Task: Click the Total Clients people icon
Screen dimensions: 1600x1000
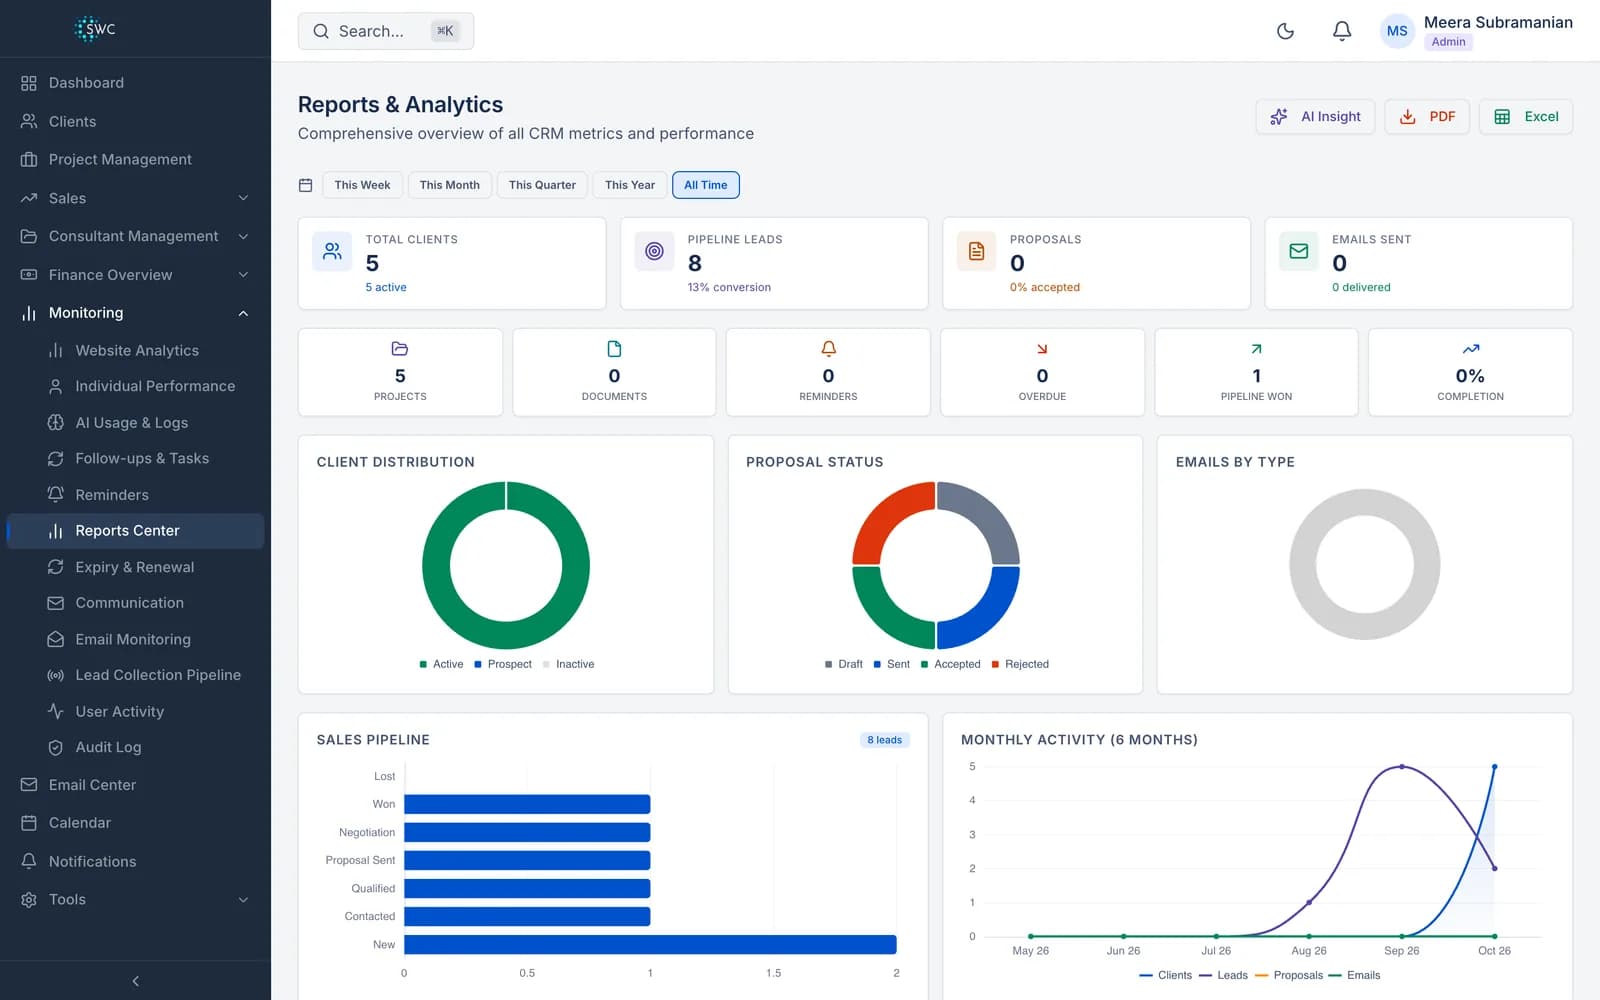Action: point(332,251)
